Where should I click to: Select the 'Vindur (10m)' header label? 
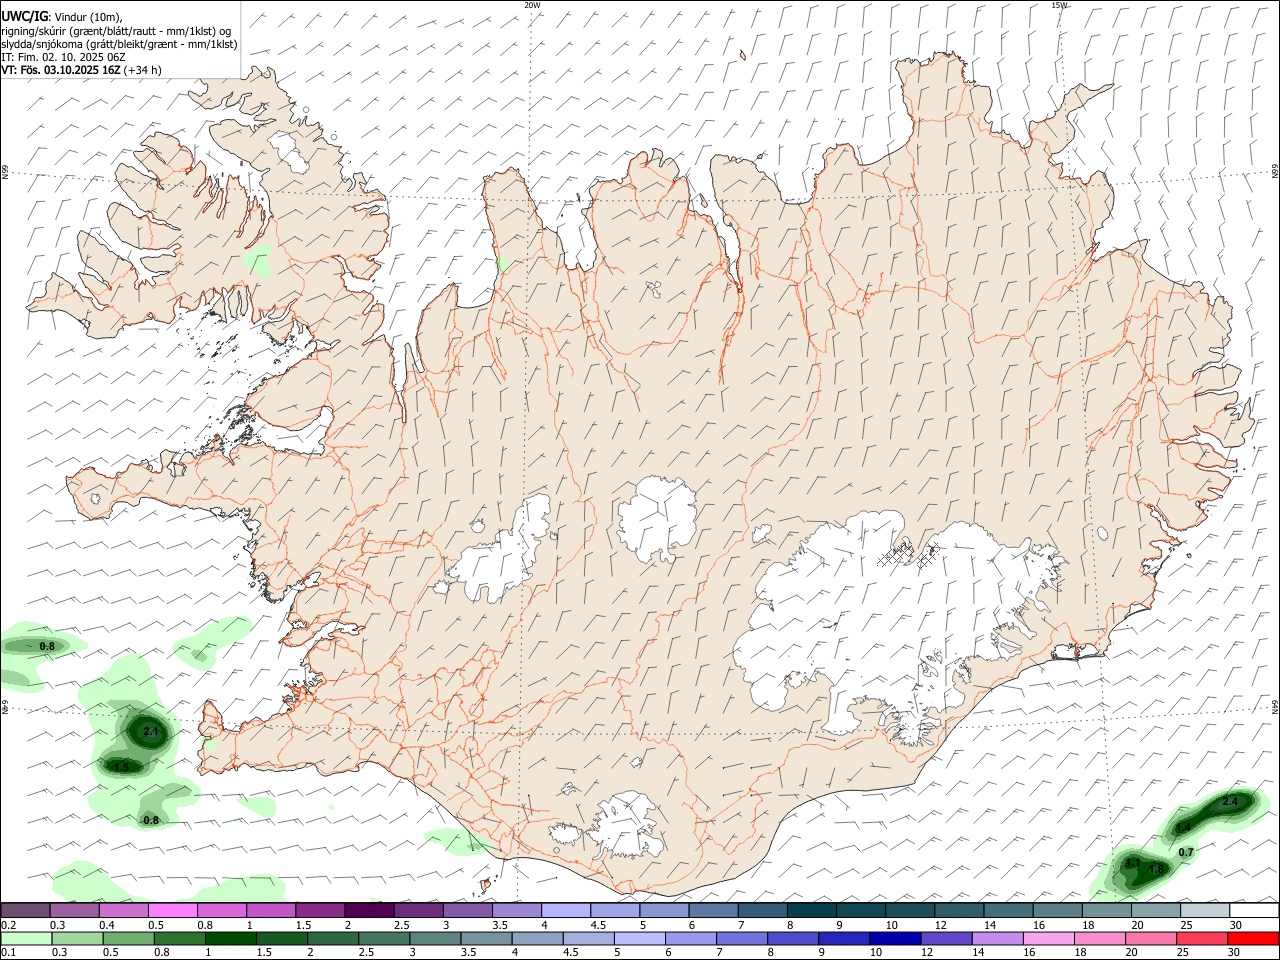(89, 17)
